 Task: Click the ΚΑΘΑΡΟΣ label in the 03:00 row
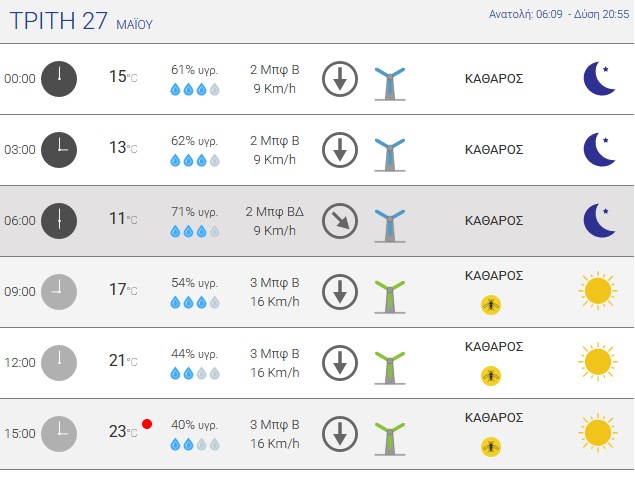[x=494, y=150]
